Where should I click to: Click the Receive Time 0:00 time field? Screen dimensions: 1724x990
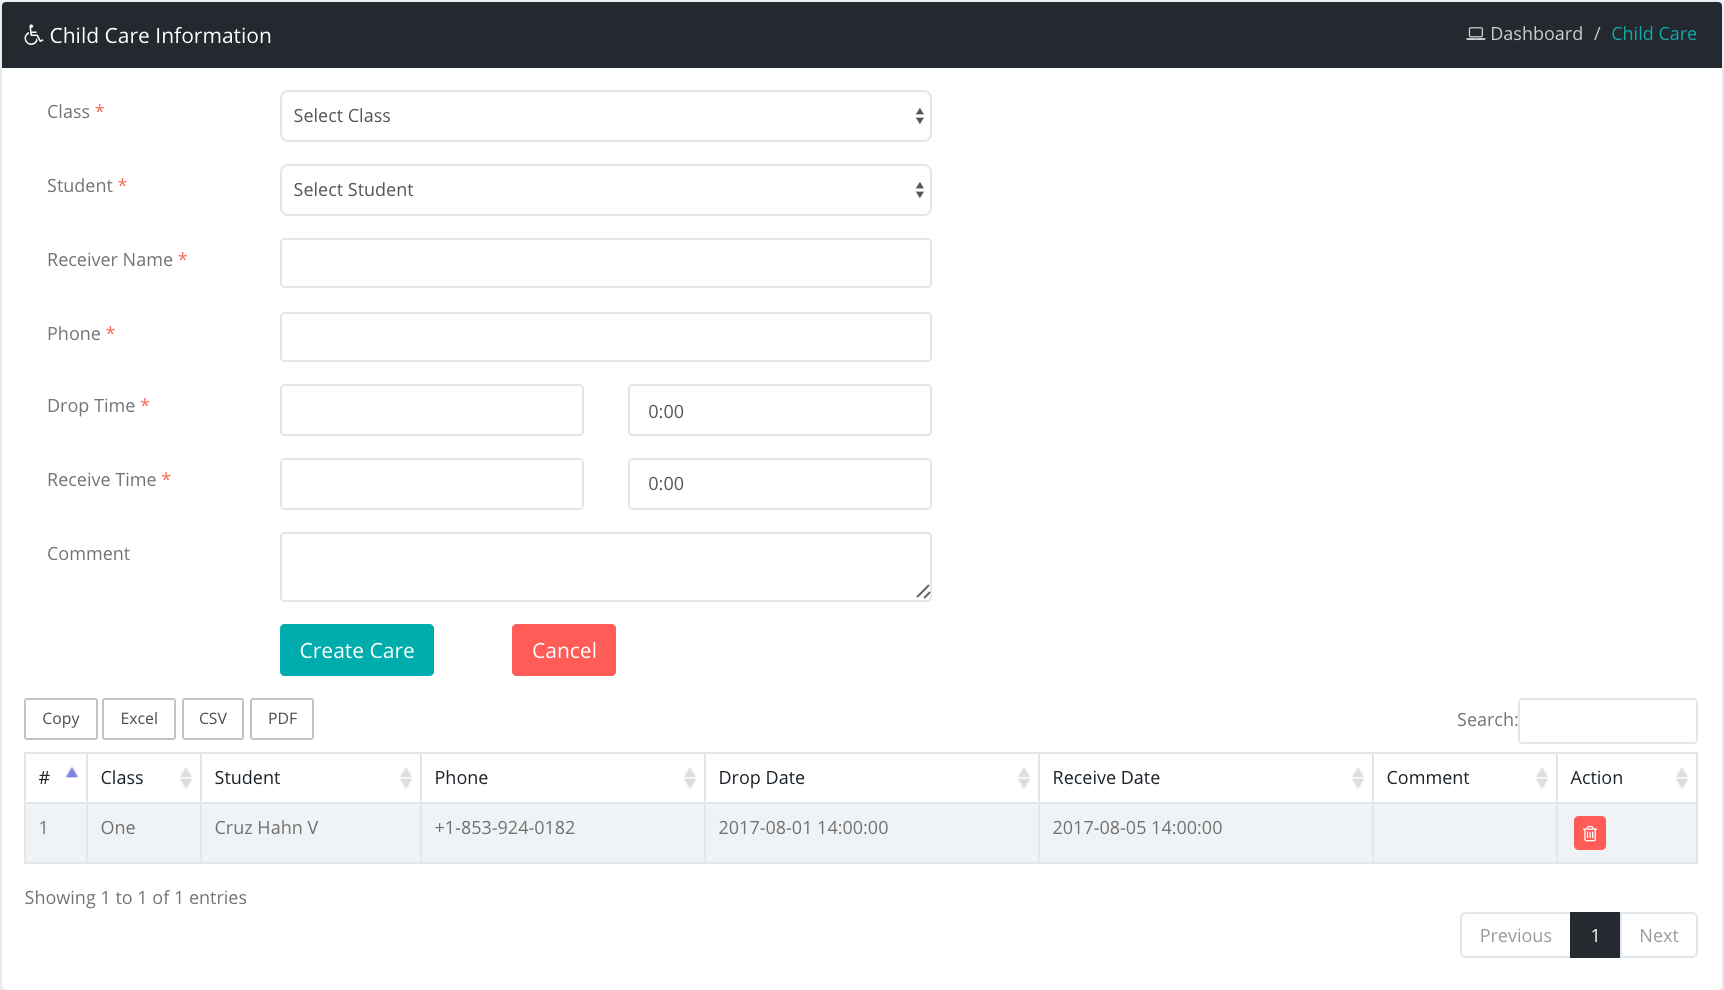[780, 484]
